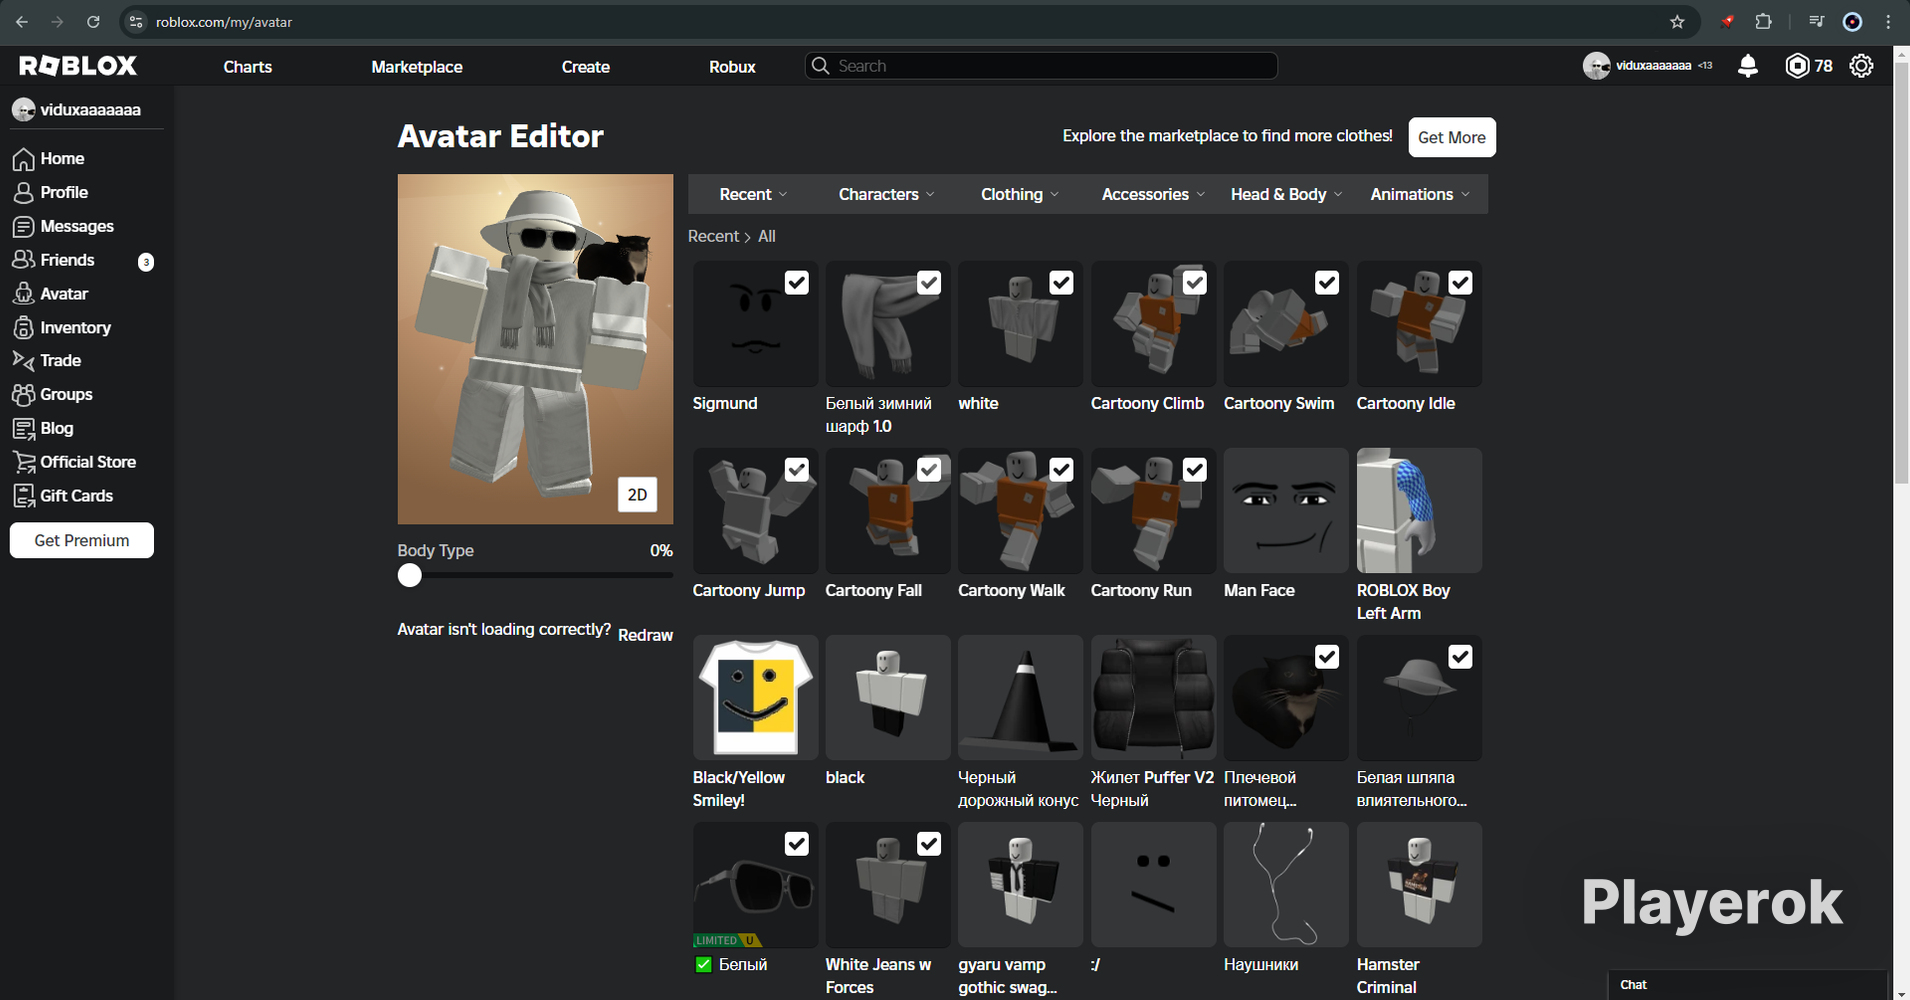Open the Marketplace tab
The width and height of the screenshot is (1910, 1000).
coord(417,67)
